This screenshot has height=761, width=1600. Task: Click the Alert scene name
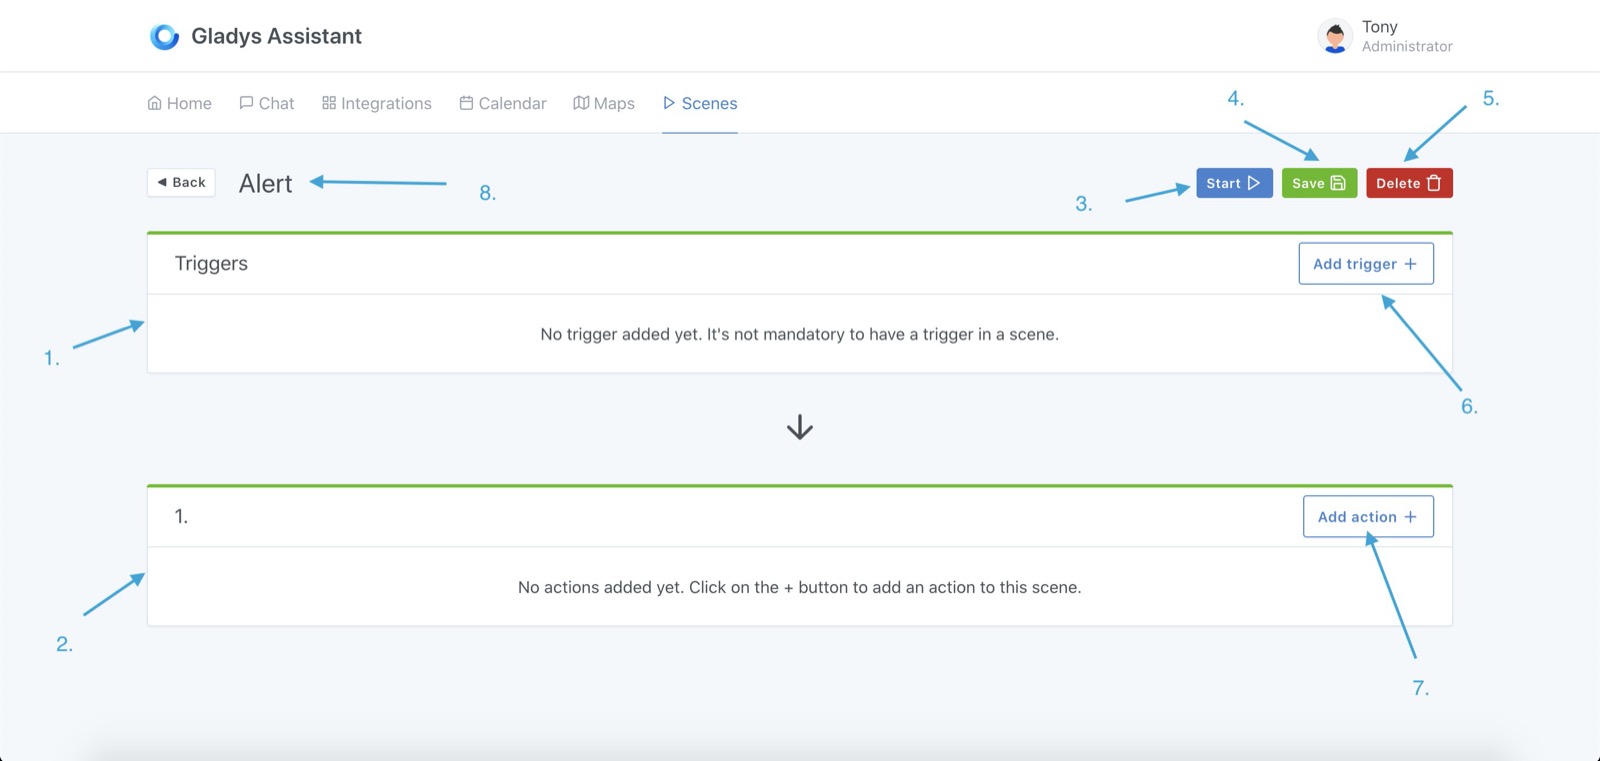tap(265, 184)
